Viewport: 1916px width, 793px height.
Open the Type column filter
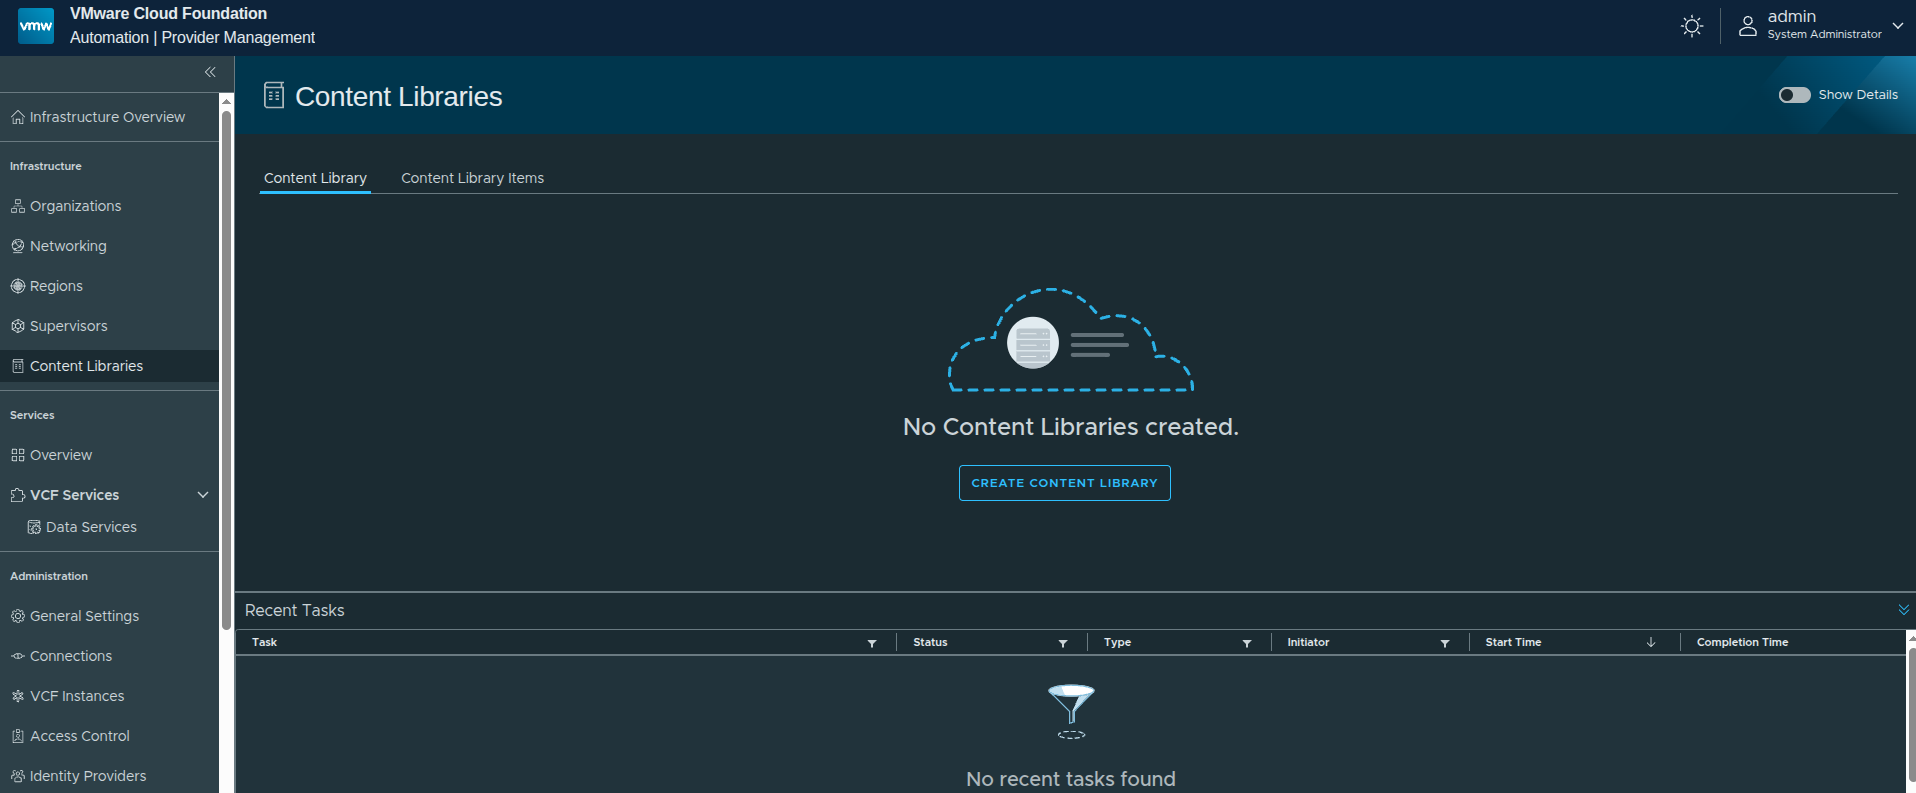click(x=1247, y=643)
